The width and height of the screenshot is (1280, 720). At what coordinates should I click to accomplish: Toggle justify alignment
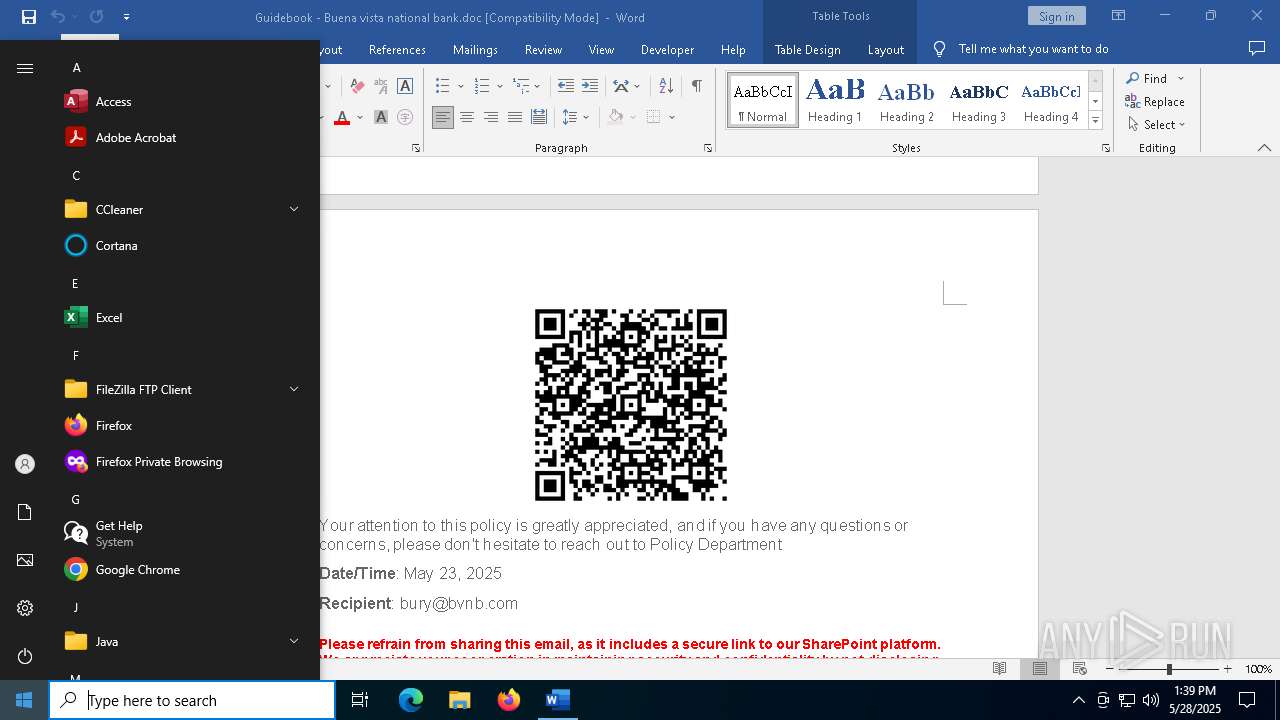[x=515, y=117]
